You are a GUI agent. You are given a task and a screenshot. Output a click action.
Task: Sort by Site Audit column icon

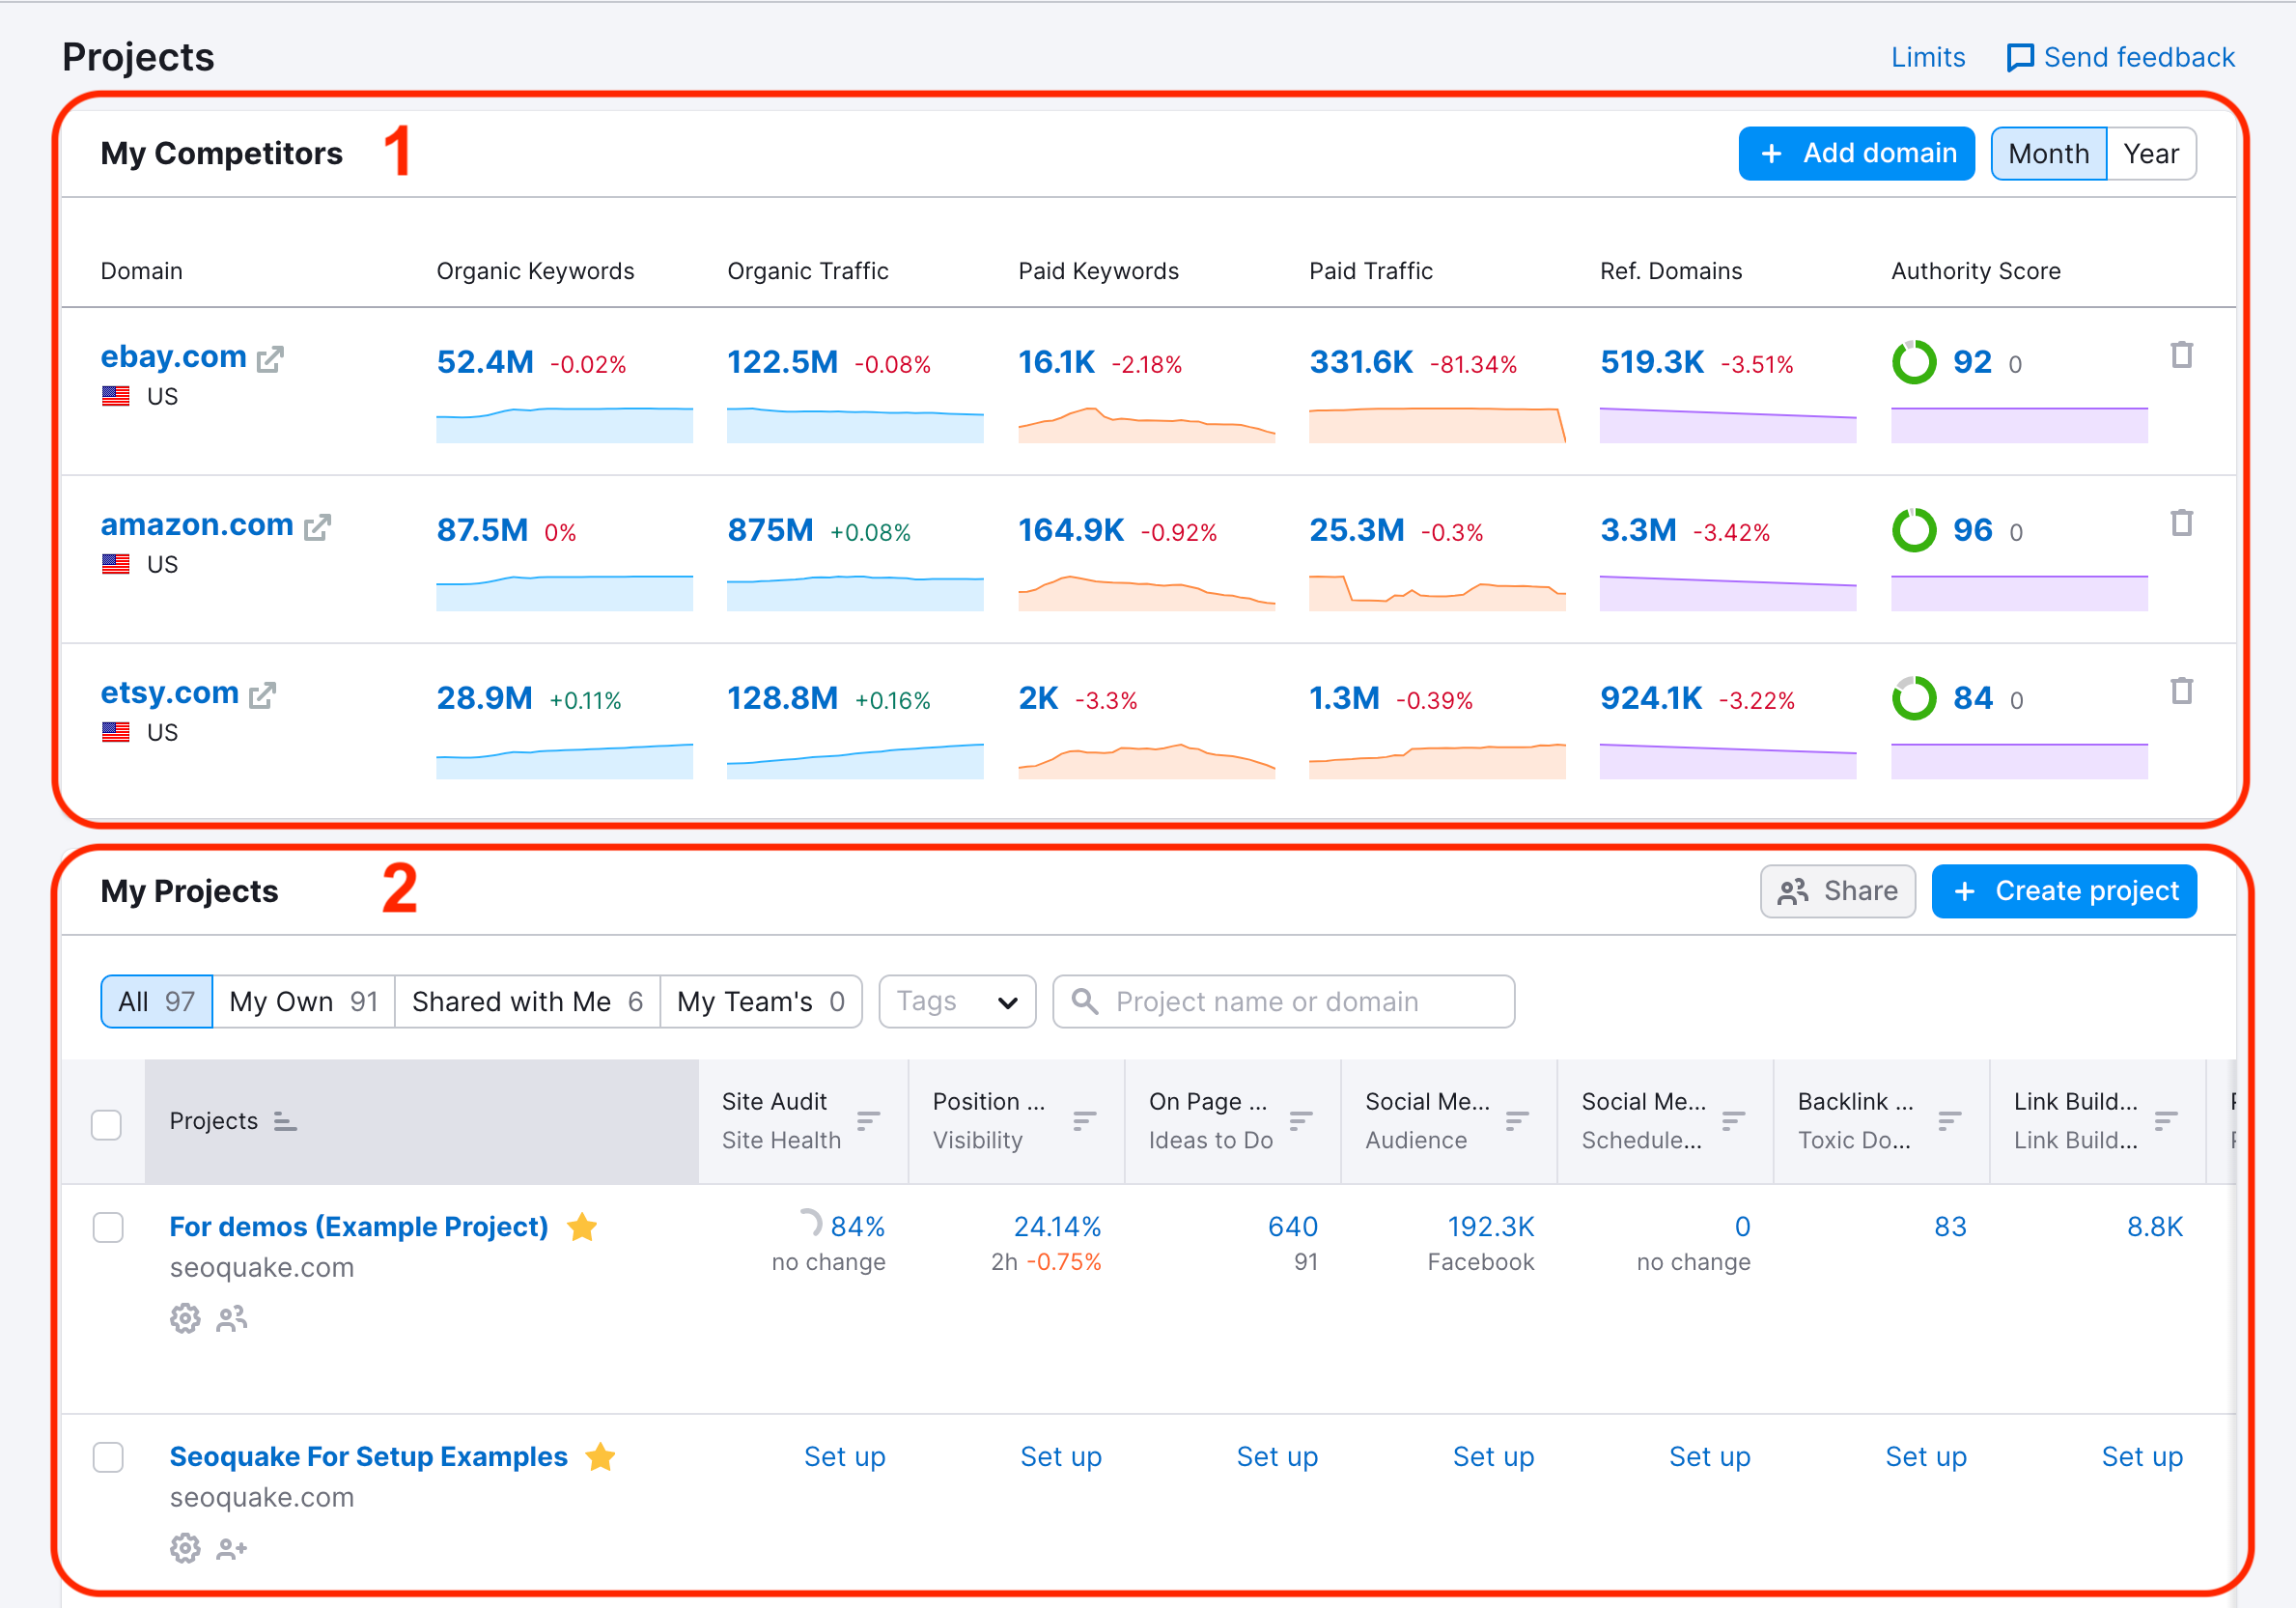868,1120
